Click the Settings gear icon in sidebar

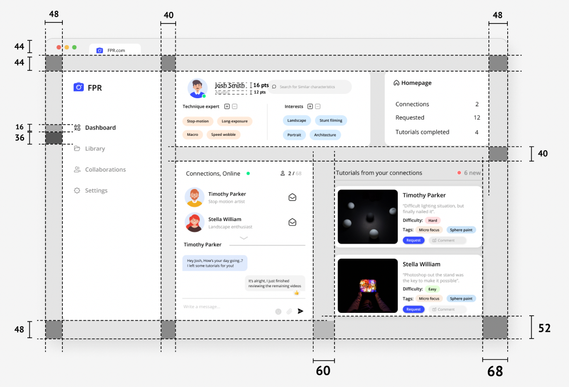[77, 190]
